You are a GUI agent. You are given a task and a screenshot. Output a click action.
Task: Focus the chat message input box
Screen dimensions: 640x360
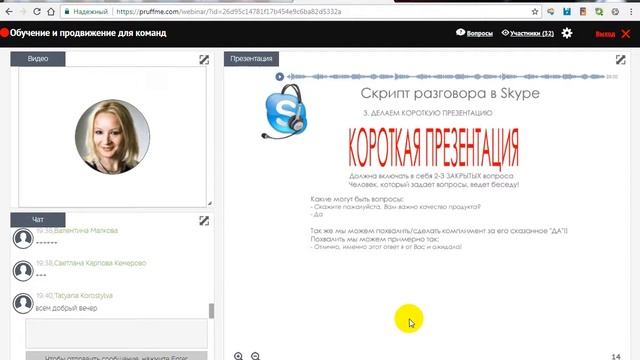(116, 333)
